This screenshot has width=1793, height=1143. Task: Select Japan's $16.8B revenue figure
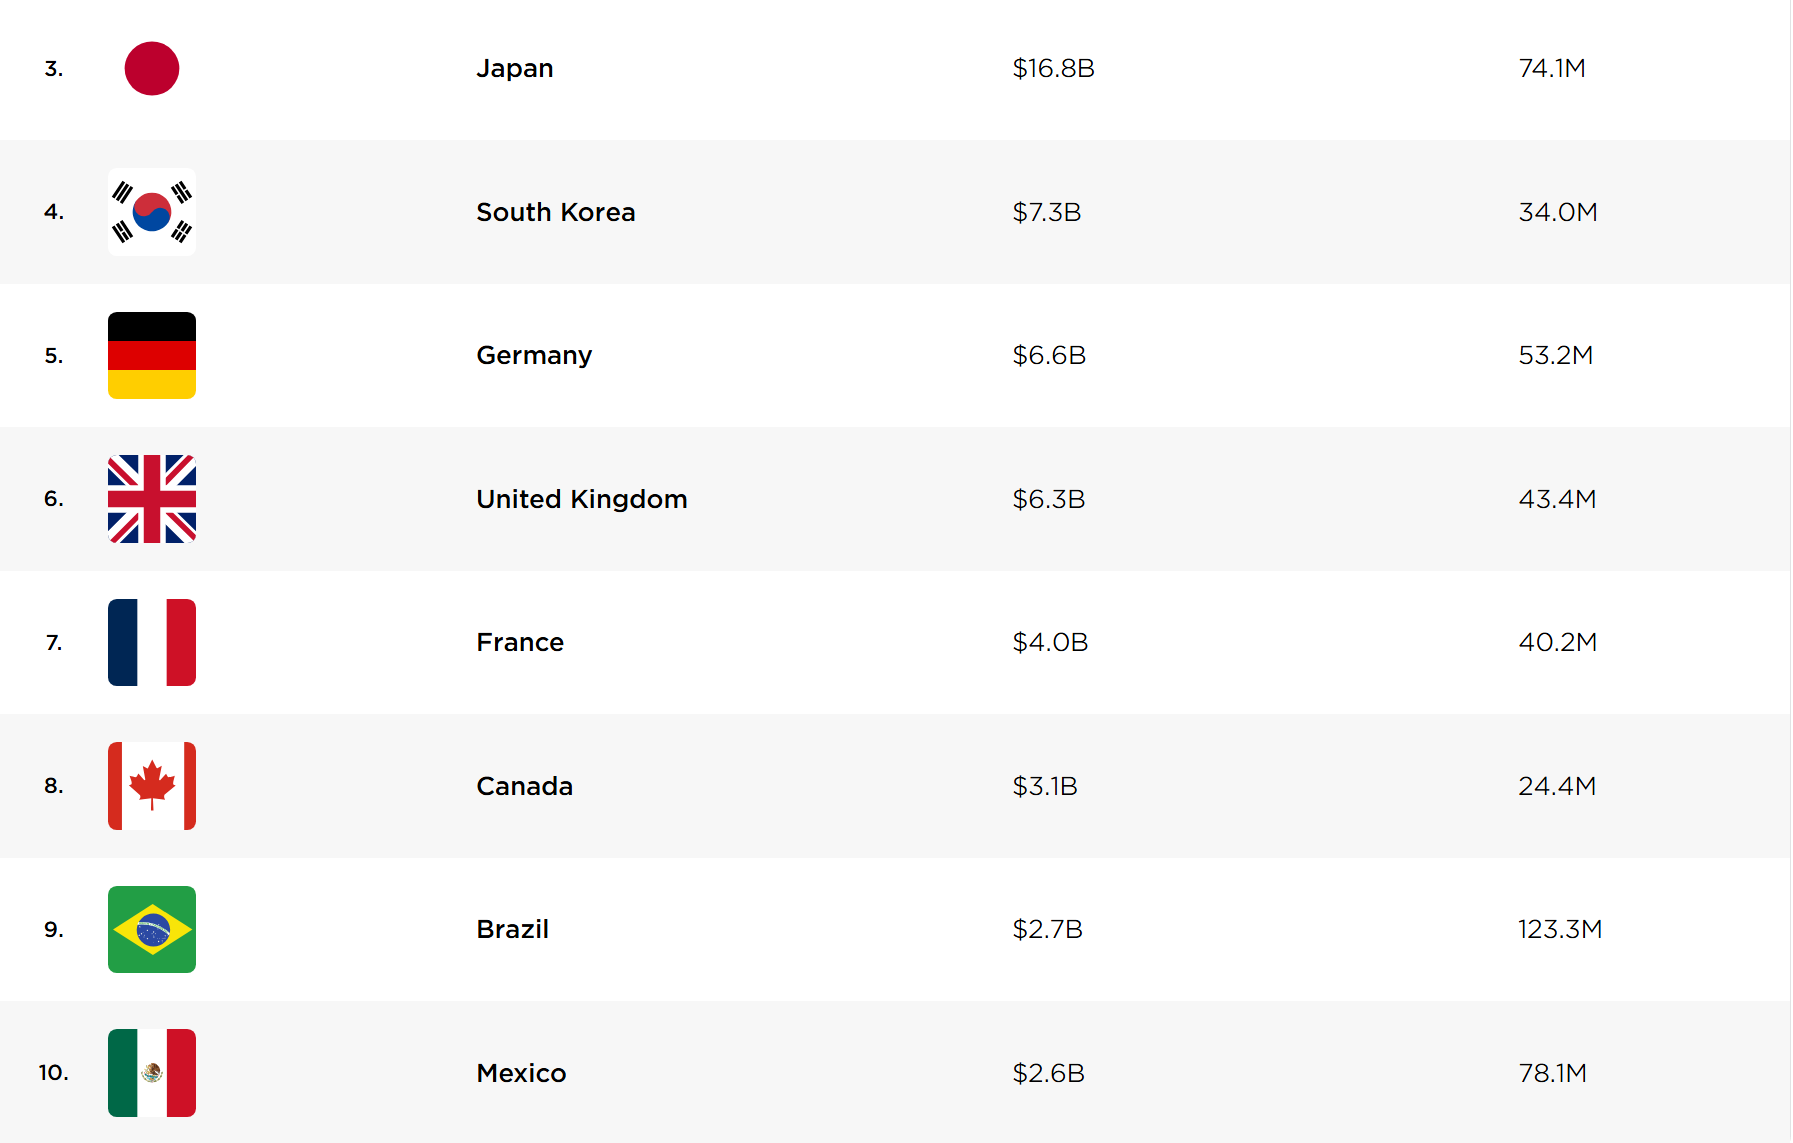[x=1054, y=68]
